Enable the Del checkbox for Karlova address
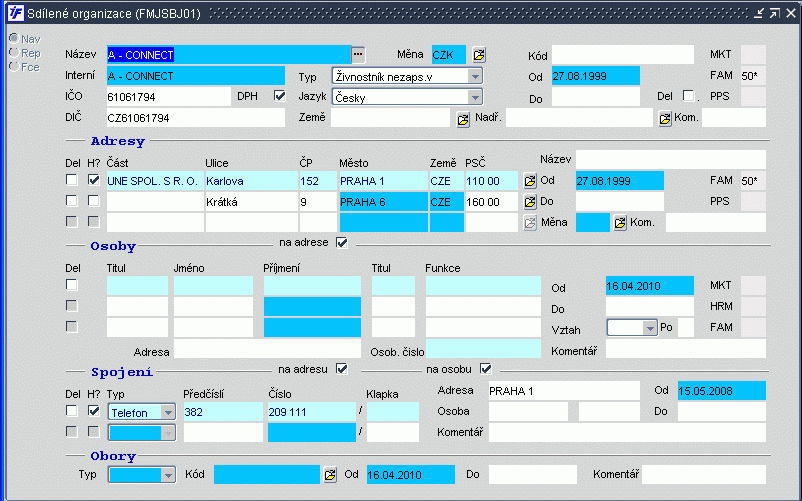The width and height of the screenshot is (802, 501). 71,181
